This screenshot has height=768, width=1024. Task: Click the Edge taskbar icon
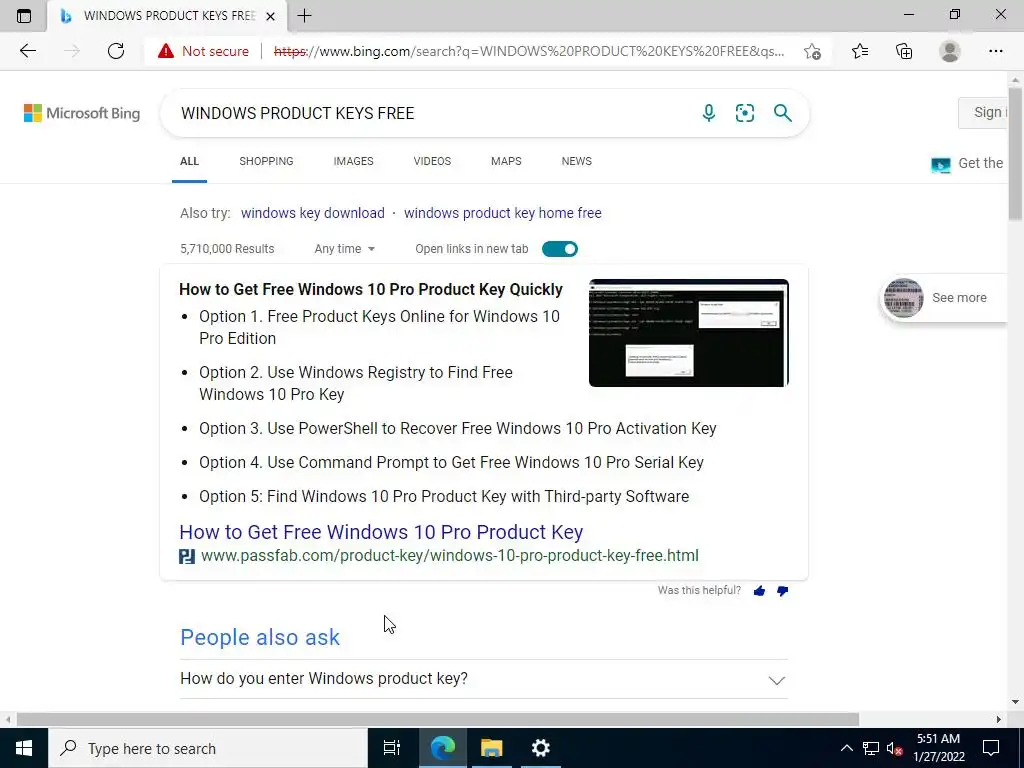pyautogui.click(x=442, y=748)
